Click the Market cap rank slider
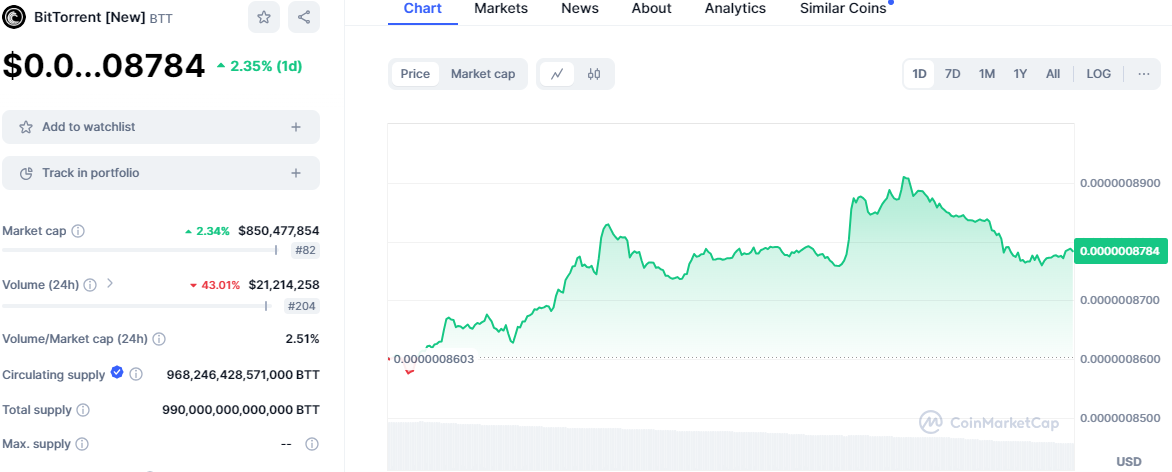This screenshot has width=1172, height=472. pos(275,250)
